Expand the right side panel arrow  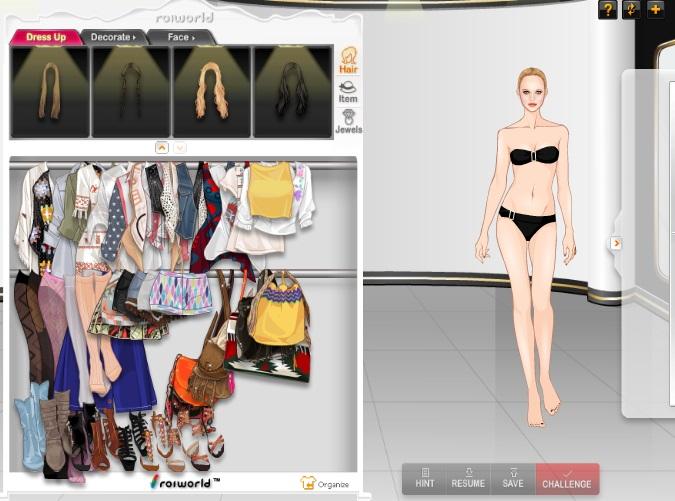click(616, 243)
